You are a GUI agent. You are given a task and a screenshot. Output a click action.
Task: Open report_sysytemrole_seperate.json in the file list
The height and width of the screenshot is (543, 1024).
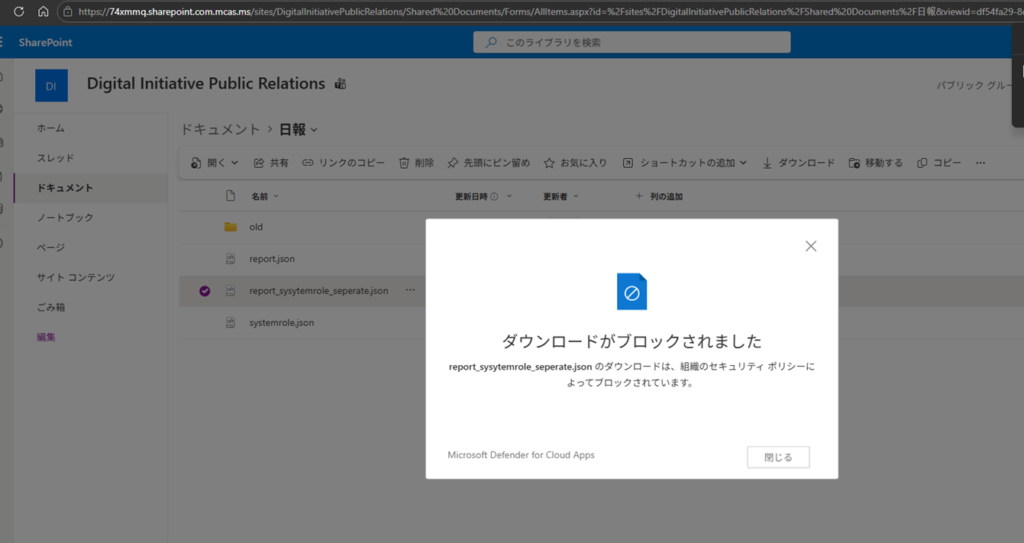319,291
